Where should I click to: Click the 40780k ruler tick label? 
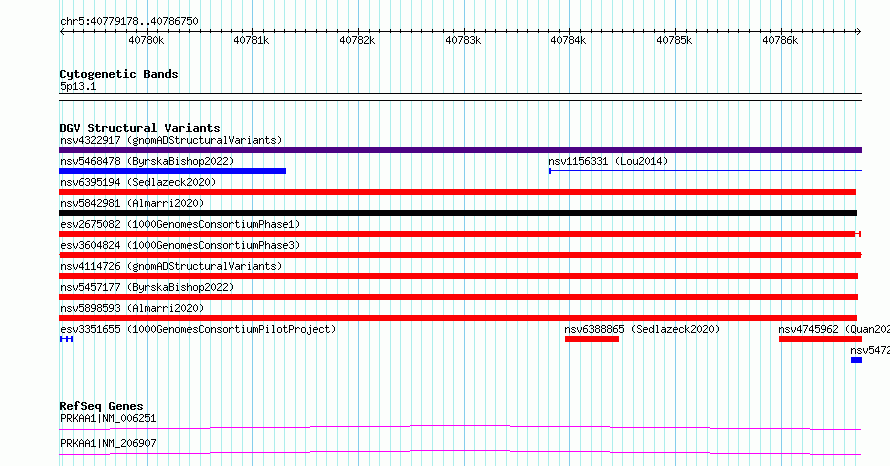(x=146, y=40)
